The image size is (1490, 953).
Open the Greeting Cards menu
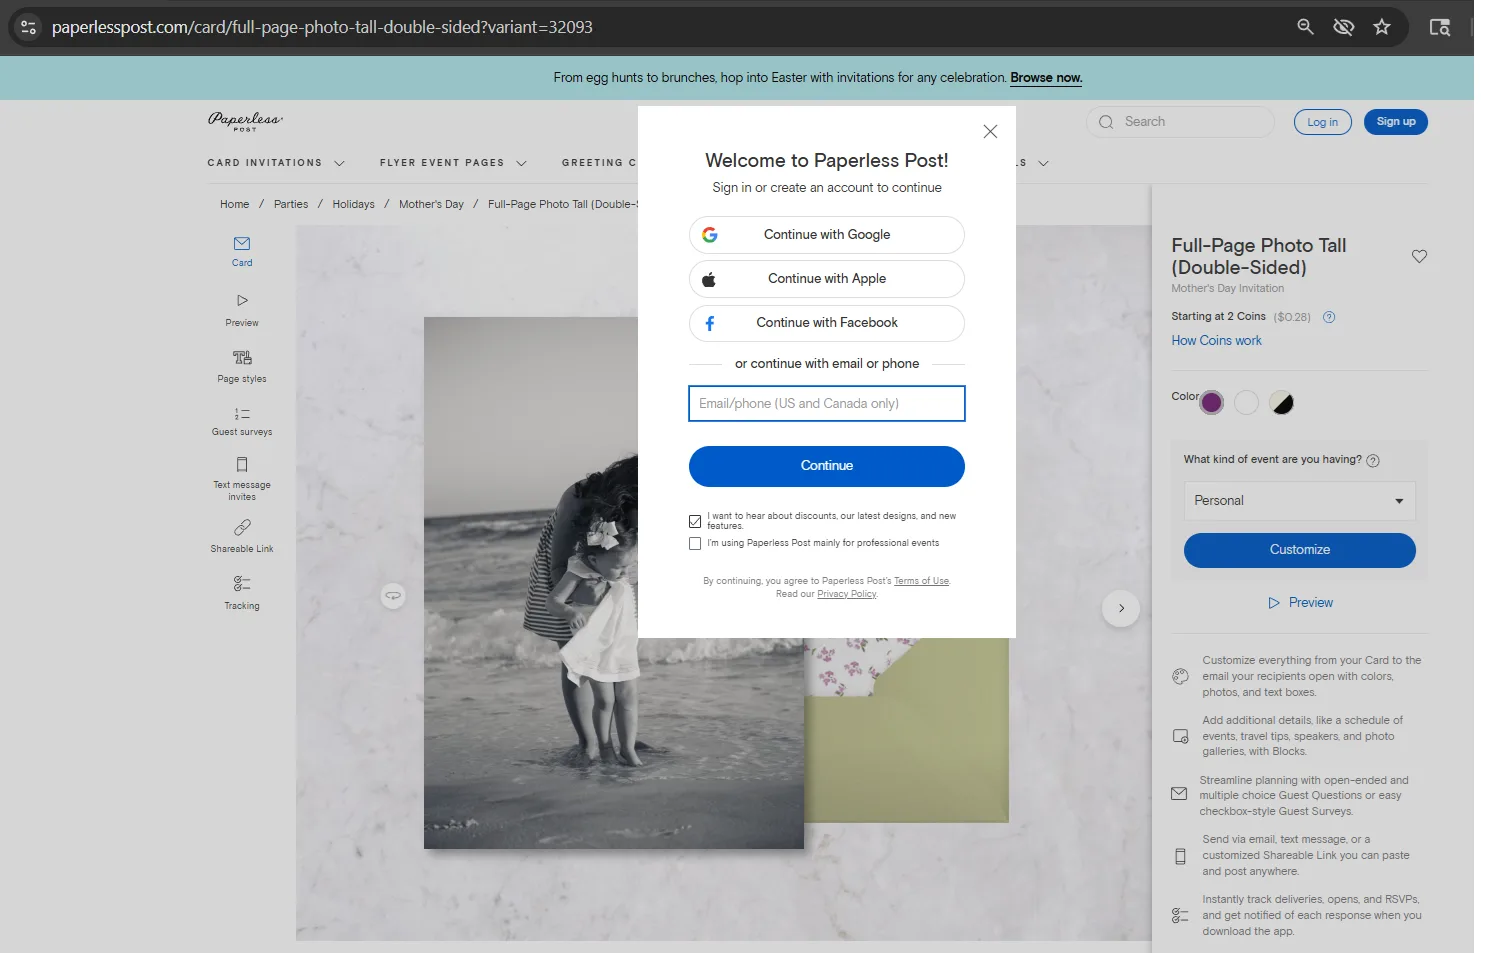click(599, 163)
